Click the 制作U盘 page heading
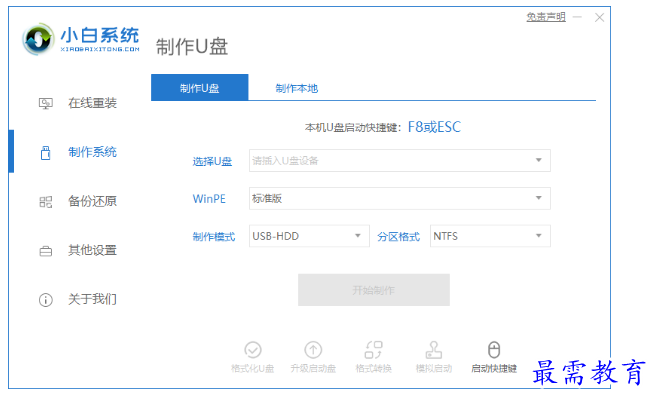 (x=192, y=47)
